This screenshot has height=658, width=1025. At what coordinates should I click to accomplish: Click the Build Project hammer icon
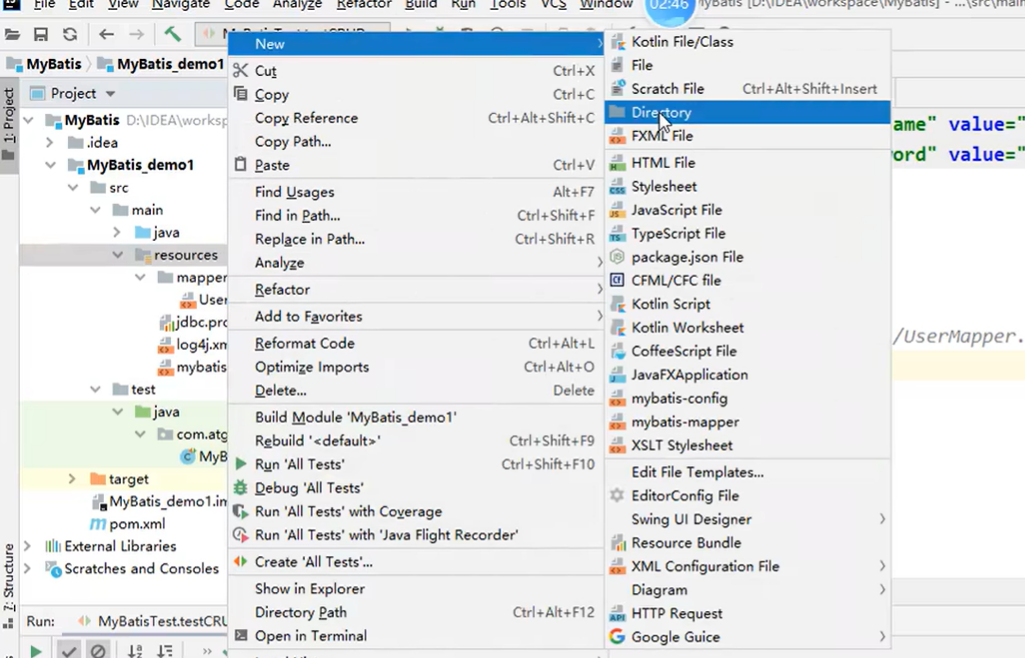click(x=173, y=33)
